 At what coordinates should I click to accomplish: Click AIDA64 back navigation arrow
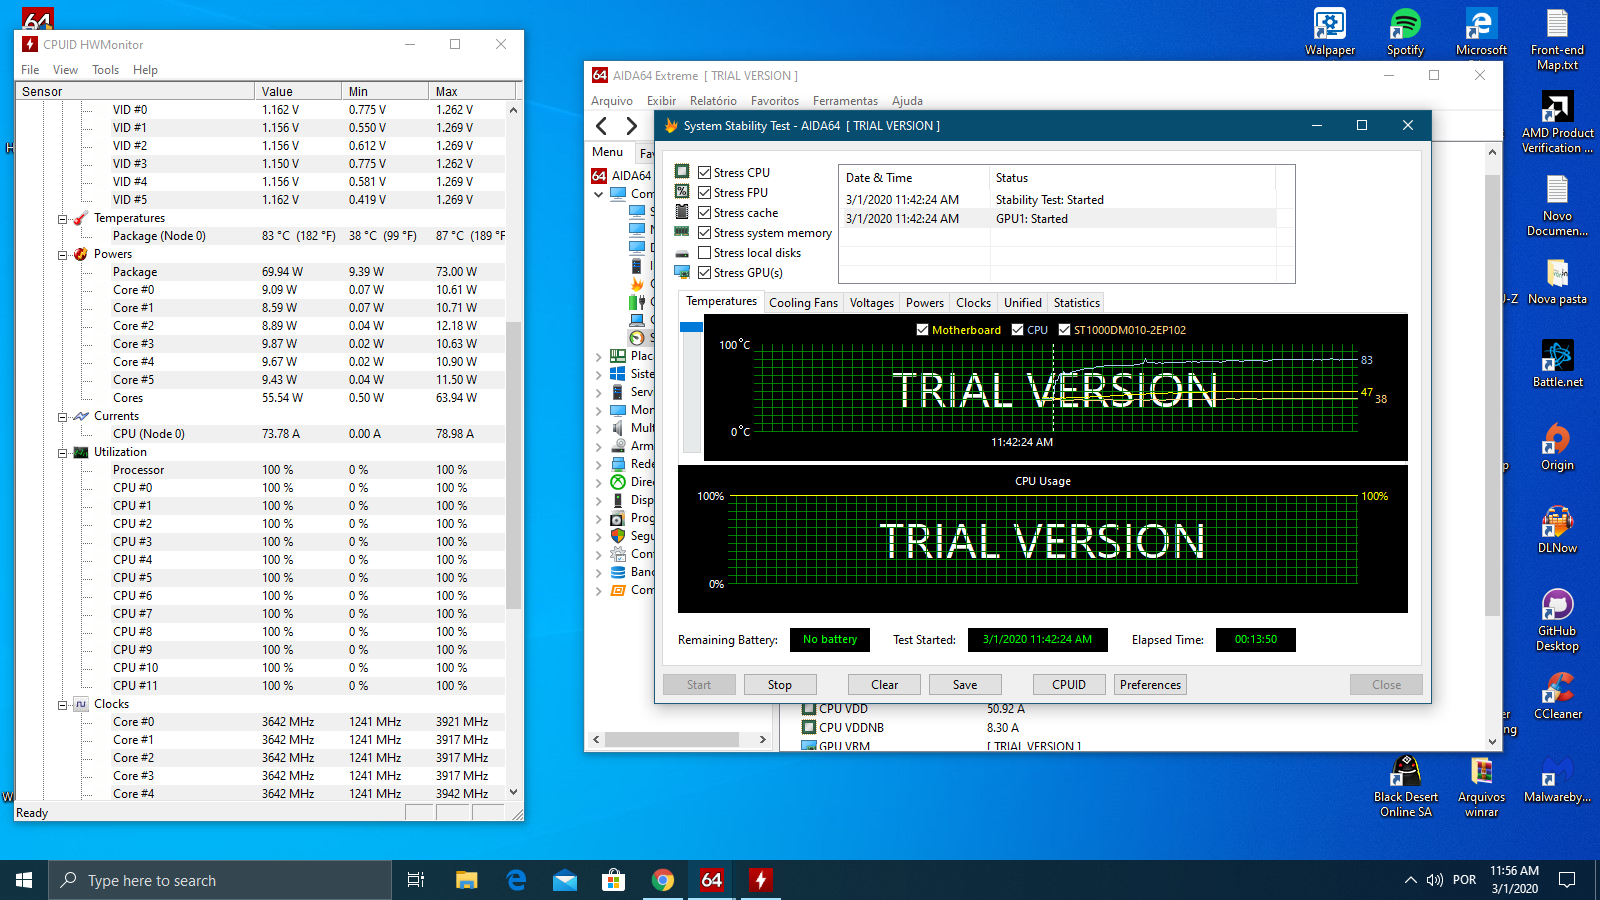602,126
